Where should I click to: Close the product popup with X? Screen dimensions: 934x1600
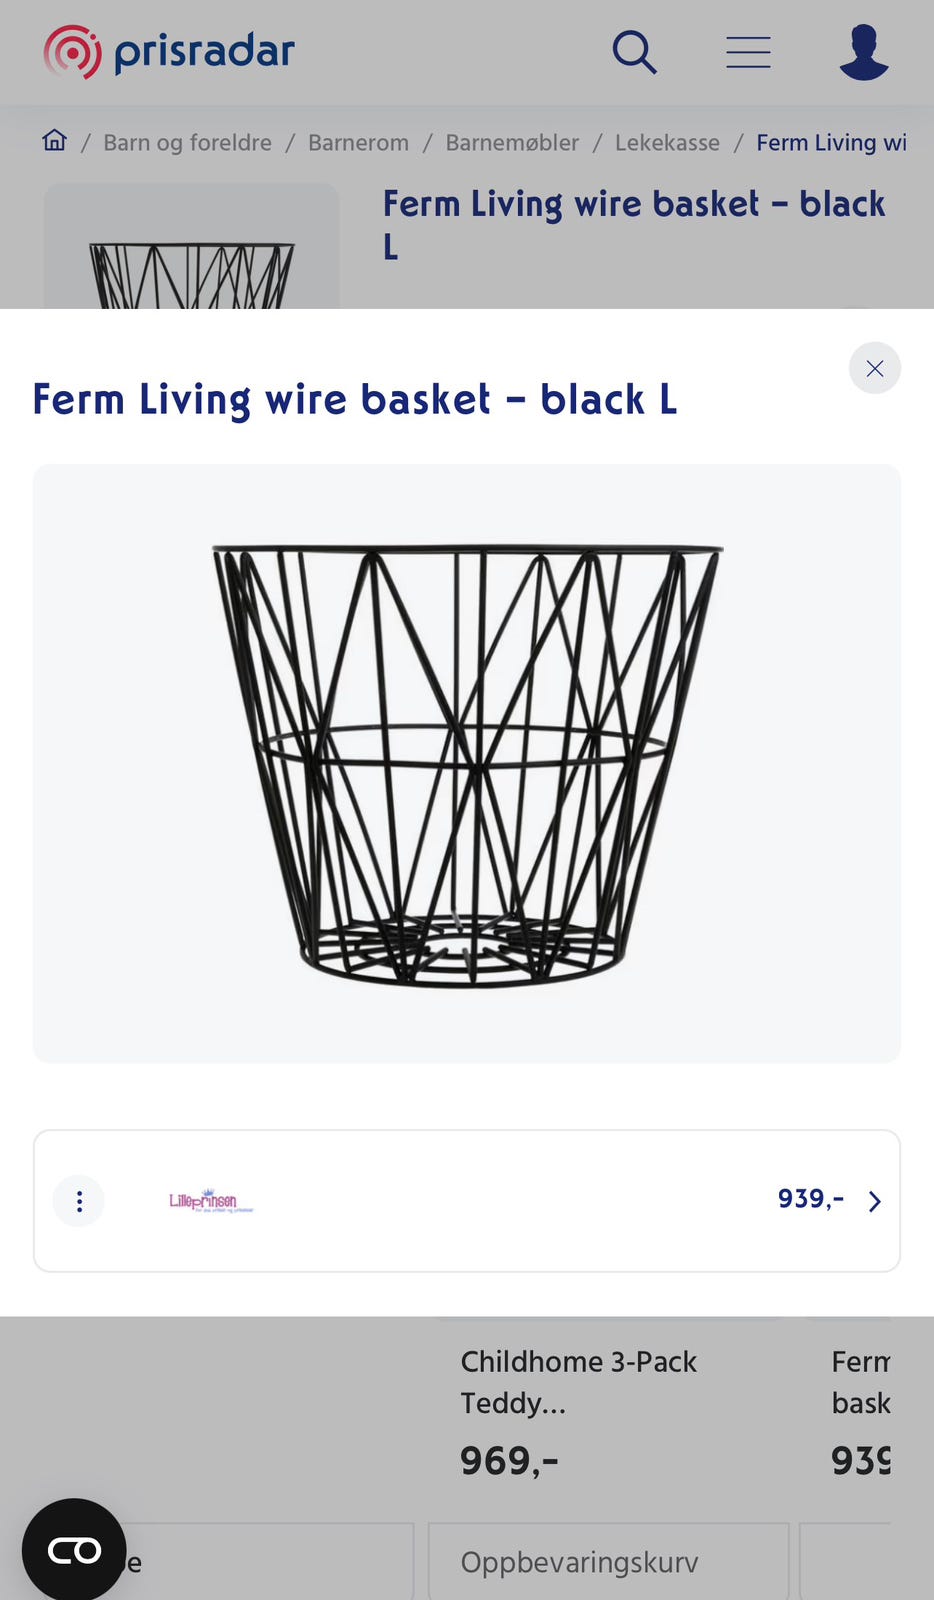875,368
